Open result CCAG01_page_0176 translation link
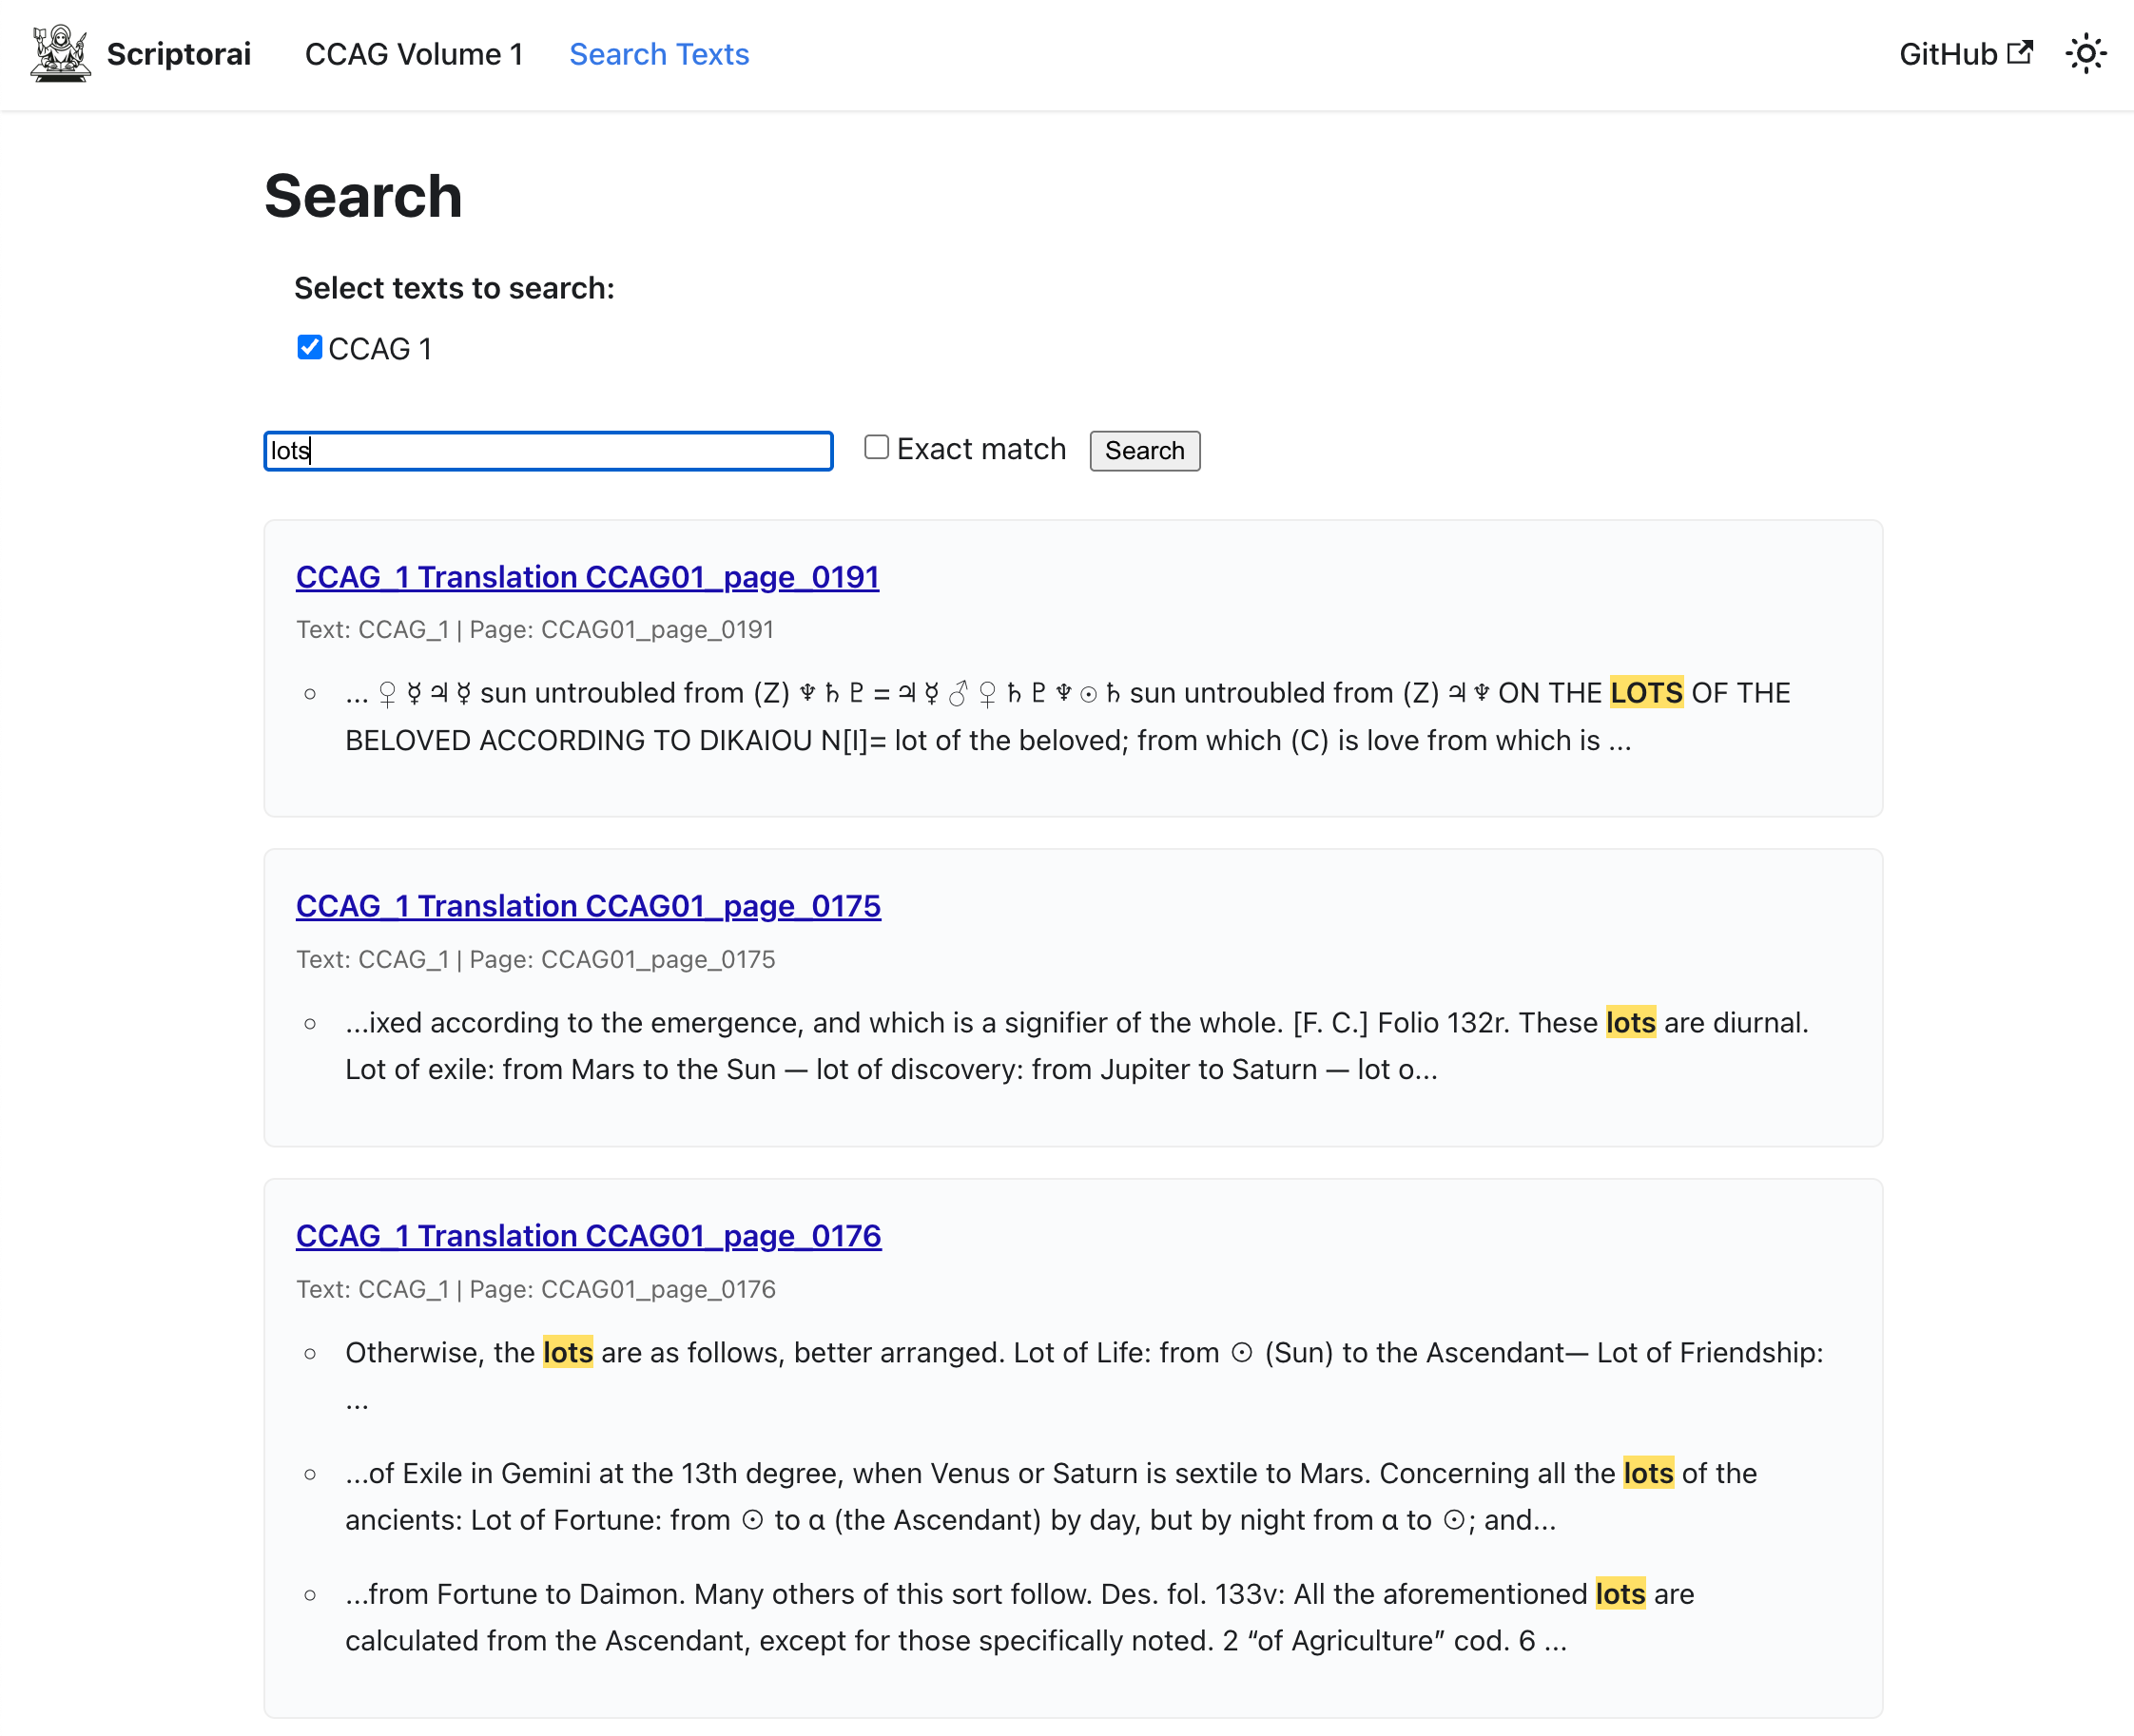The height and width of the screenshot is (1736, 2134). pyautogui.click(x=588, y=1236)
